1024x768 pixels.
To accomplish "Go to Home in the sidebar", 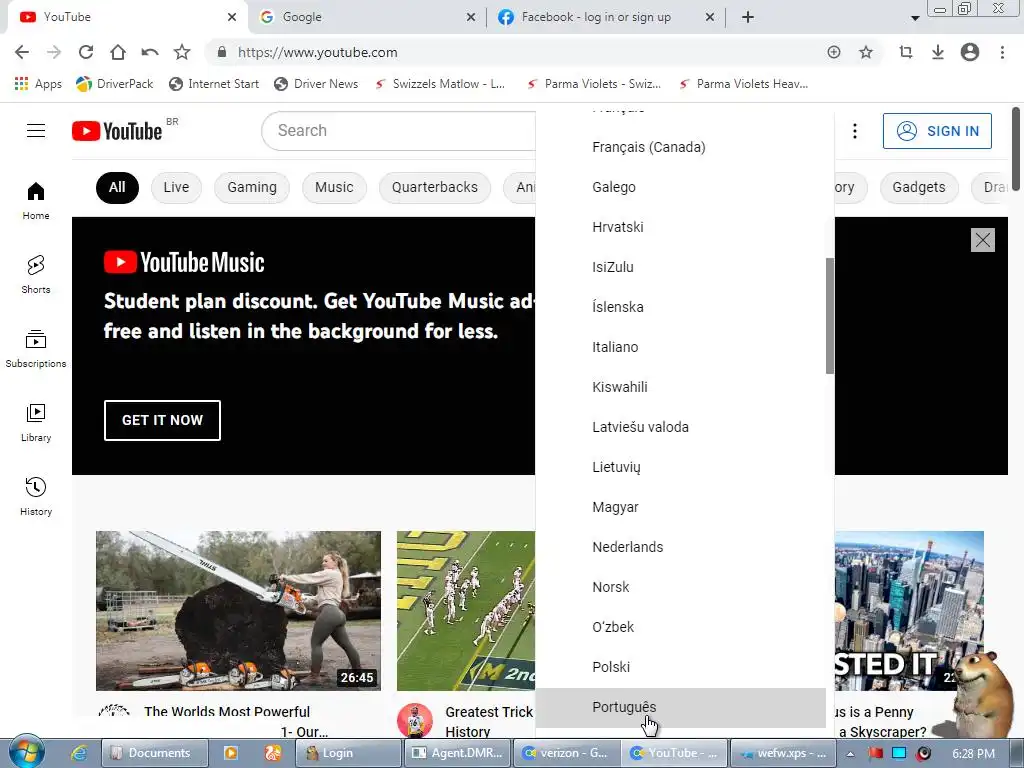I will [36, 200].
